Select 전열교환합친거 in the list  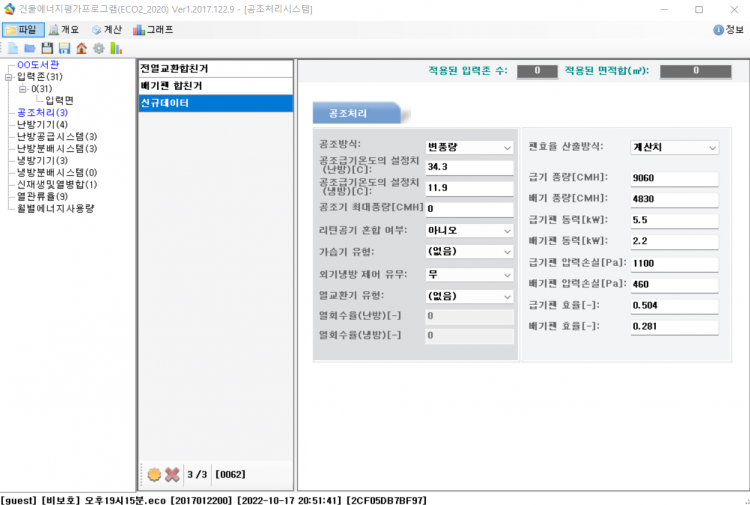175,69
